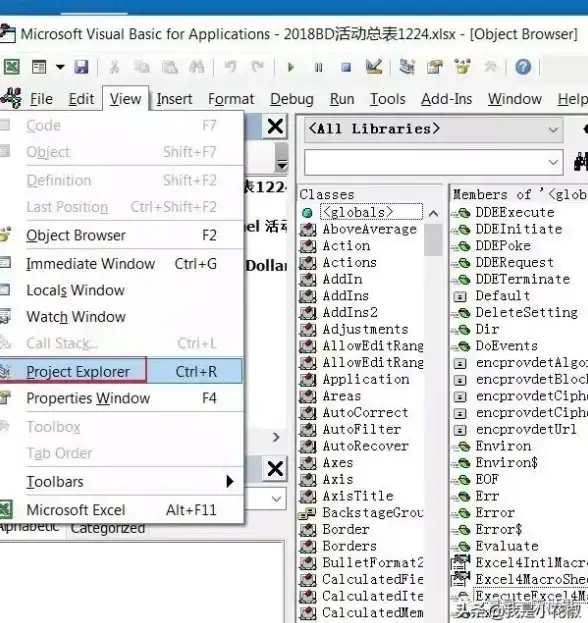Open the Window menu
The height and width of the screenshot is (623, 588).
click(514, 99)
